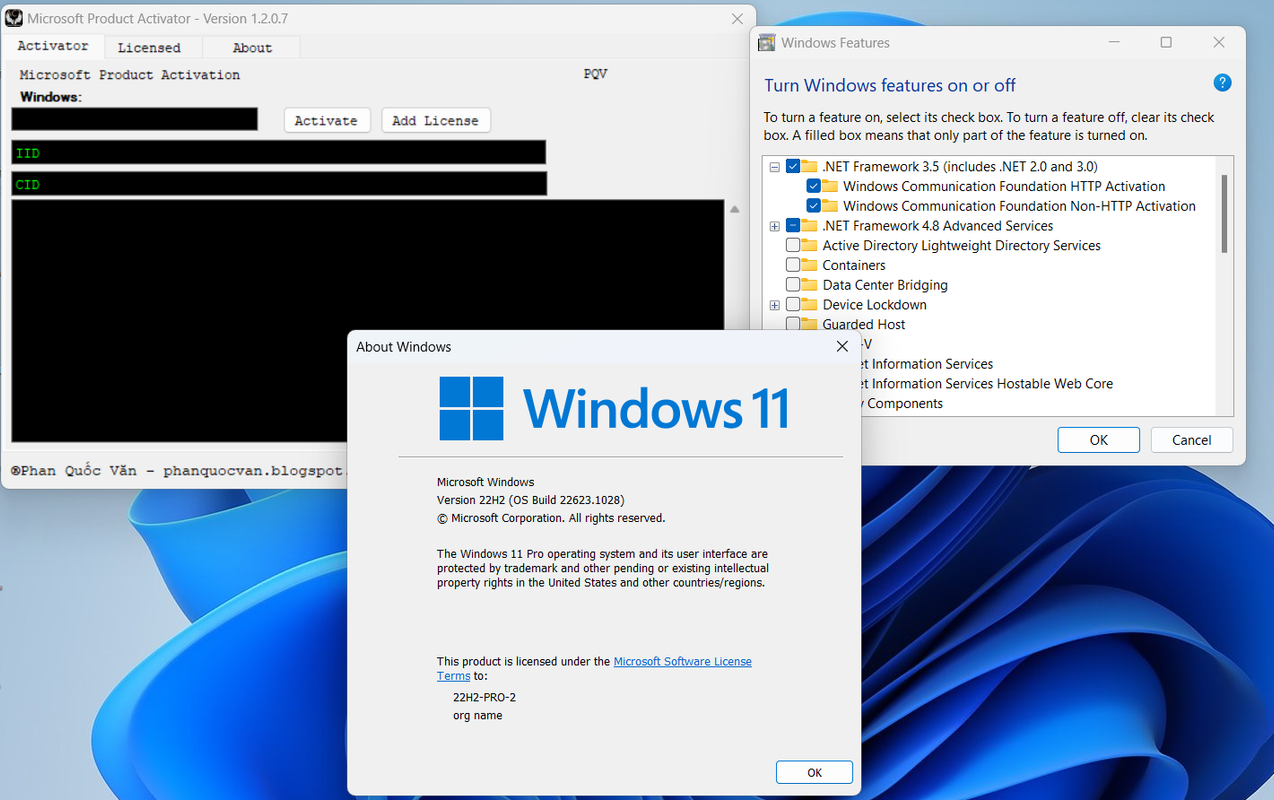Check the Data Center Bridging checkbox

click(x=793, y=285)
